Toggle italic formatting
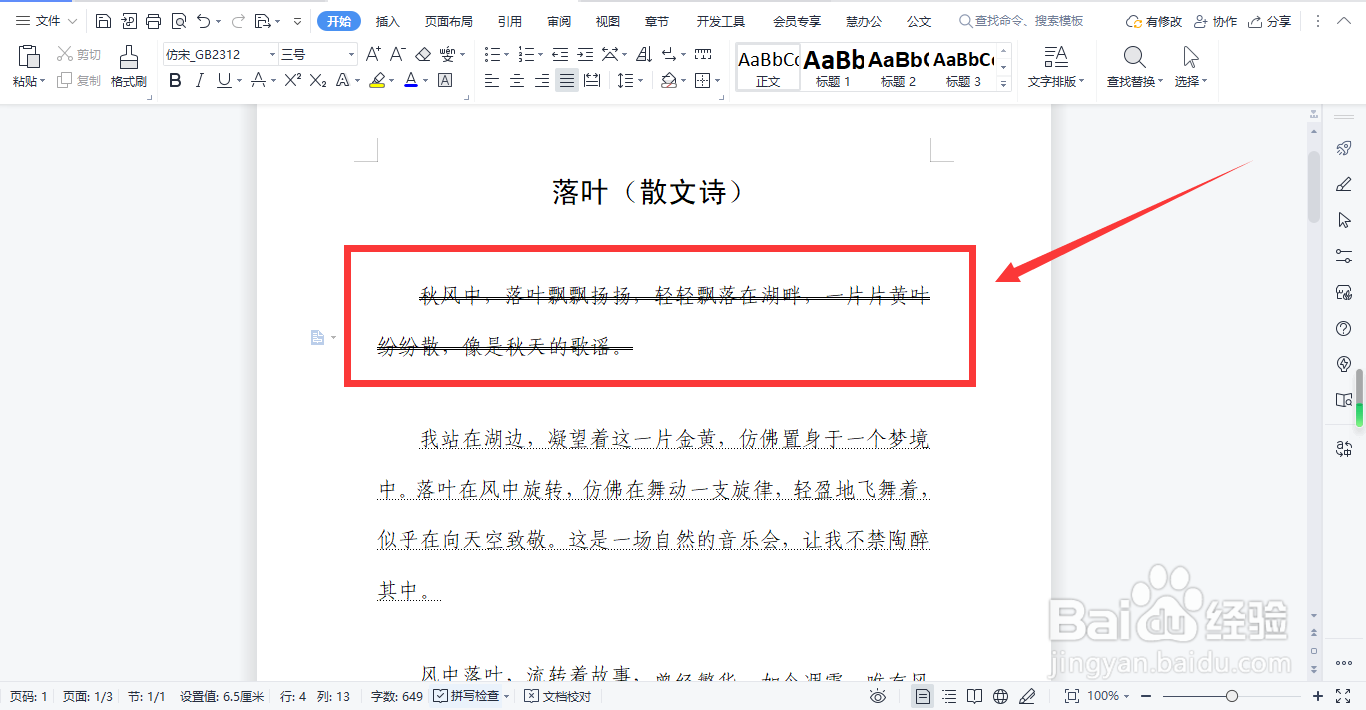This screenshot has width=1366, height=710. coord(200,80)
